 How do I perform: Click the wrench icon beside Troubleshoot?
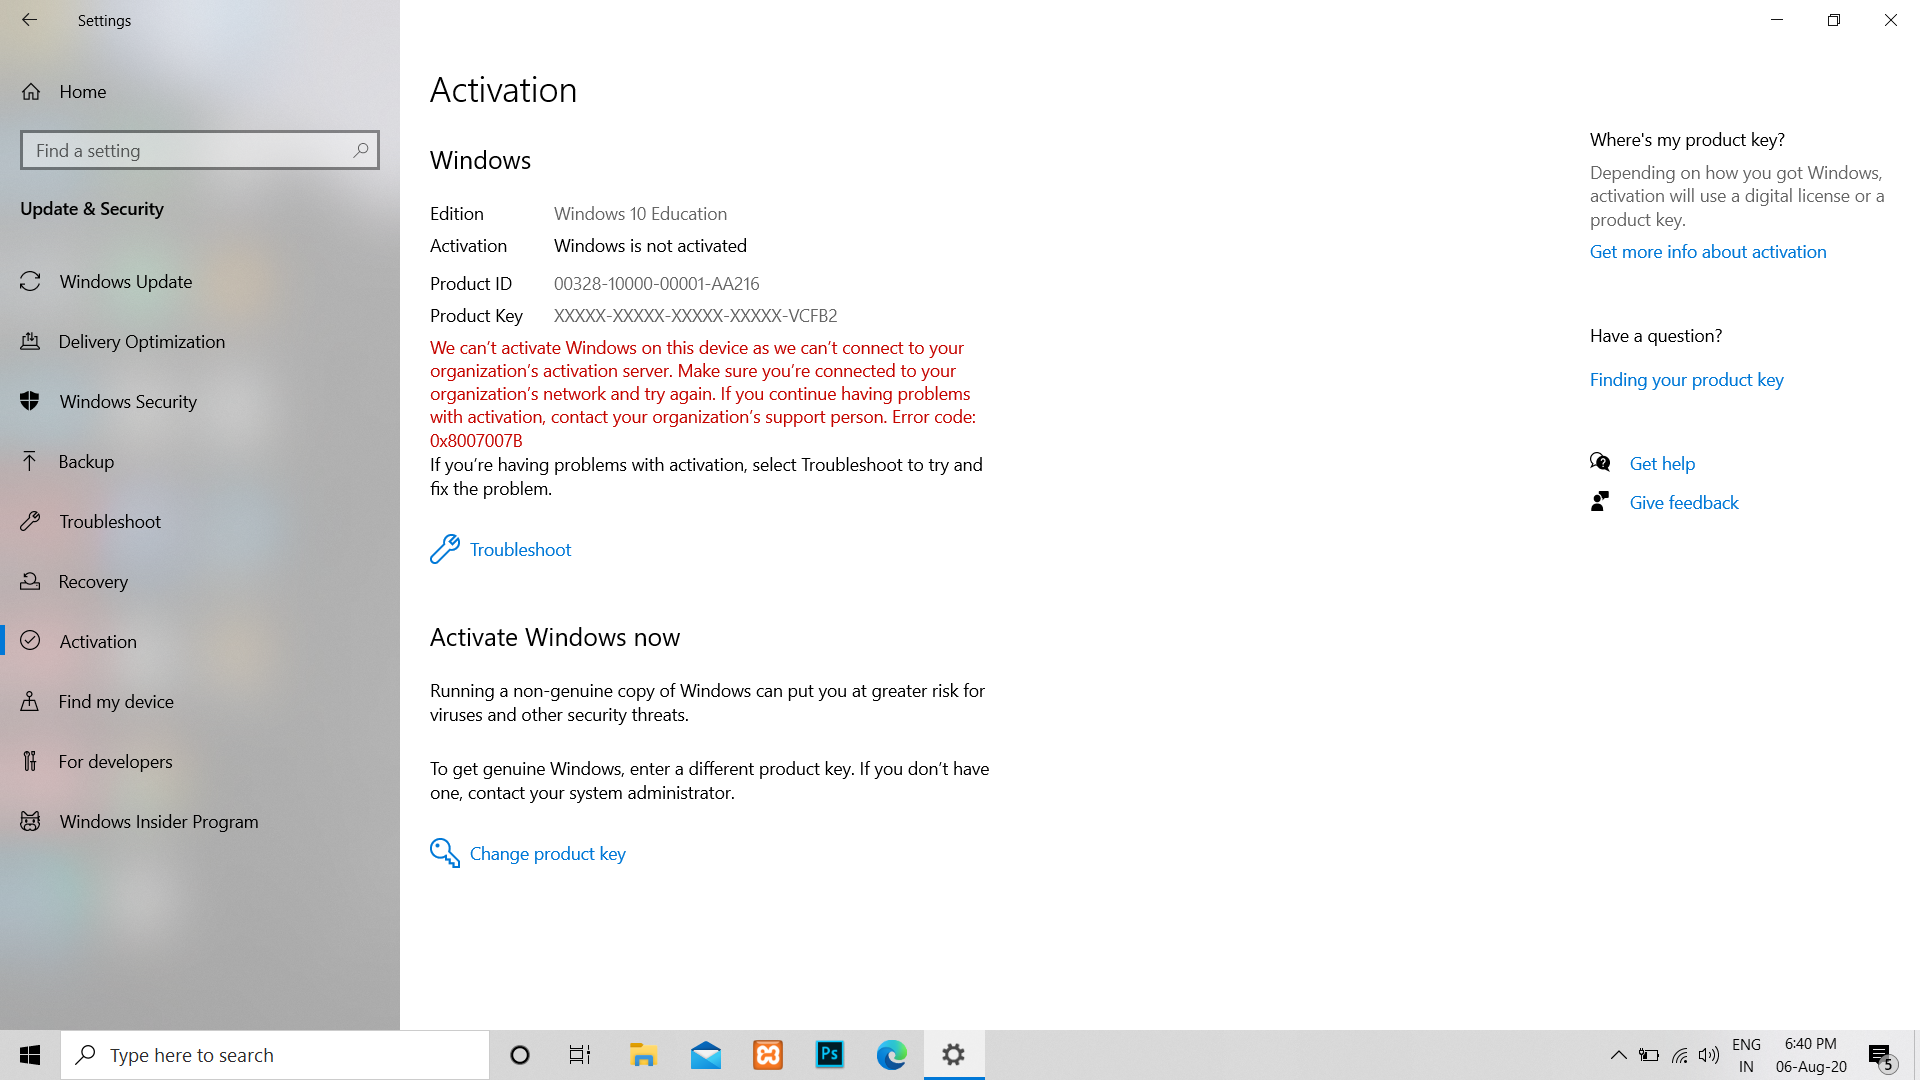click(x=445, y=549)
